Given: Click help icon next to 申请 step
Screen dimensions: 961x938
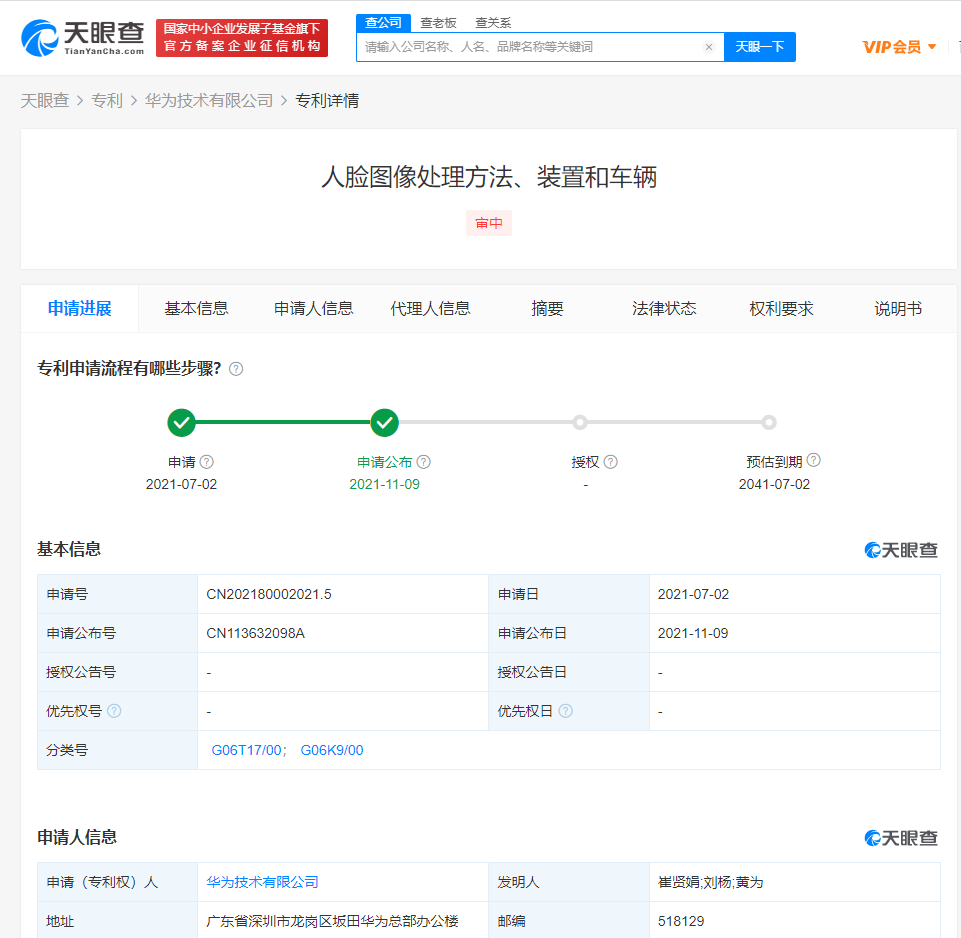Looking at the screenshot, I should pos(207,462).
